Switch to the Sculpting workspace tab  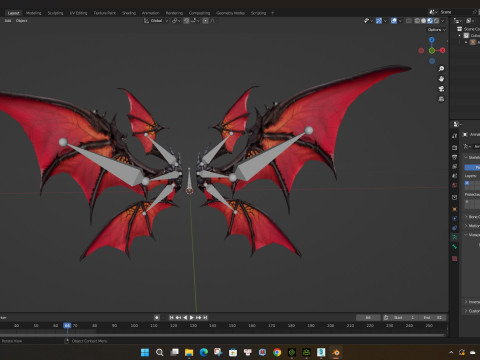click(55, 13)
